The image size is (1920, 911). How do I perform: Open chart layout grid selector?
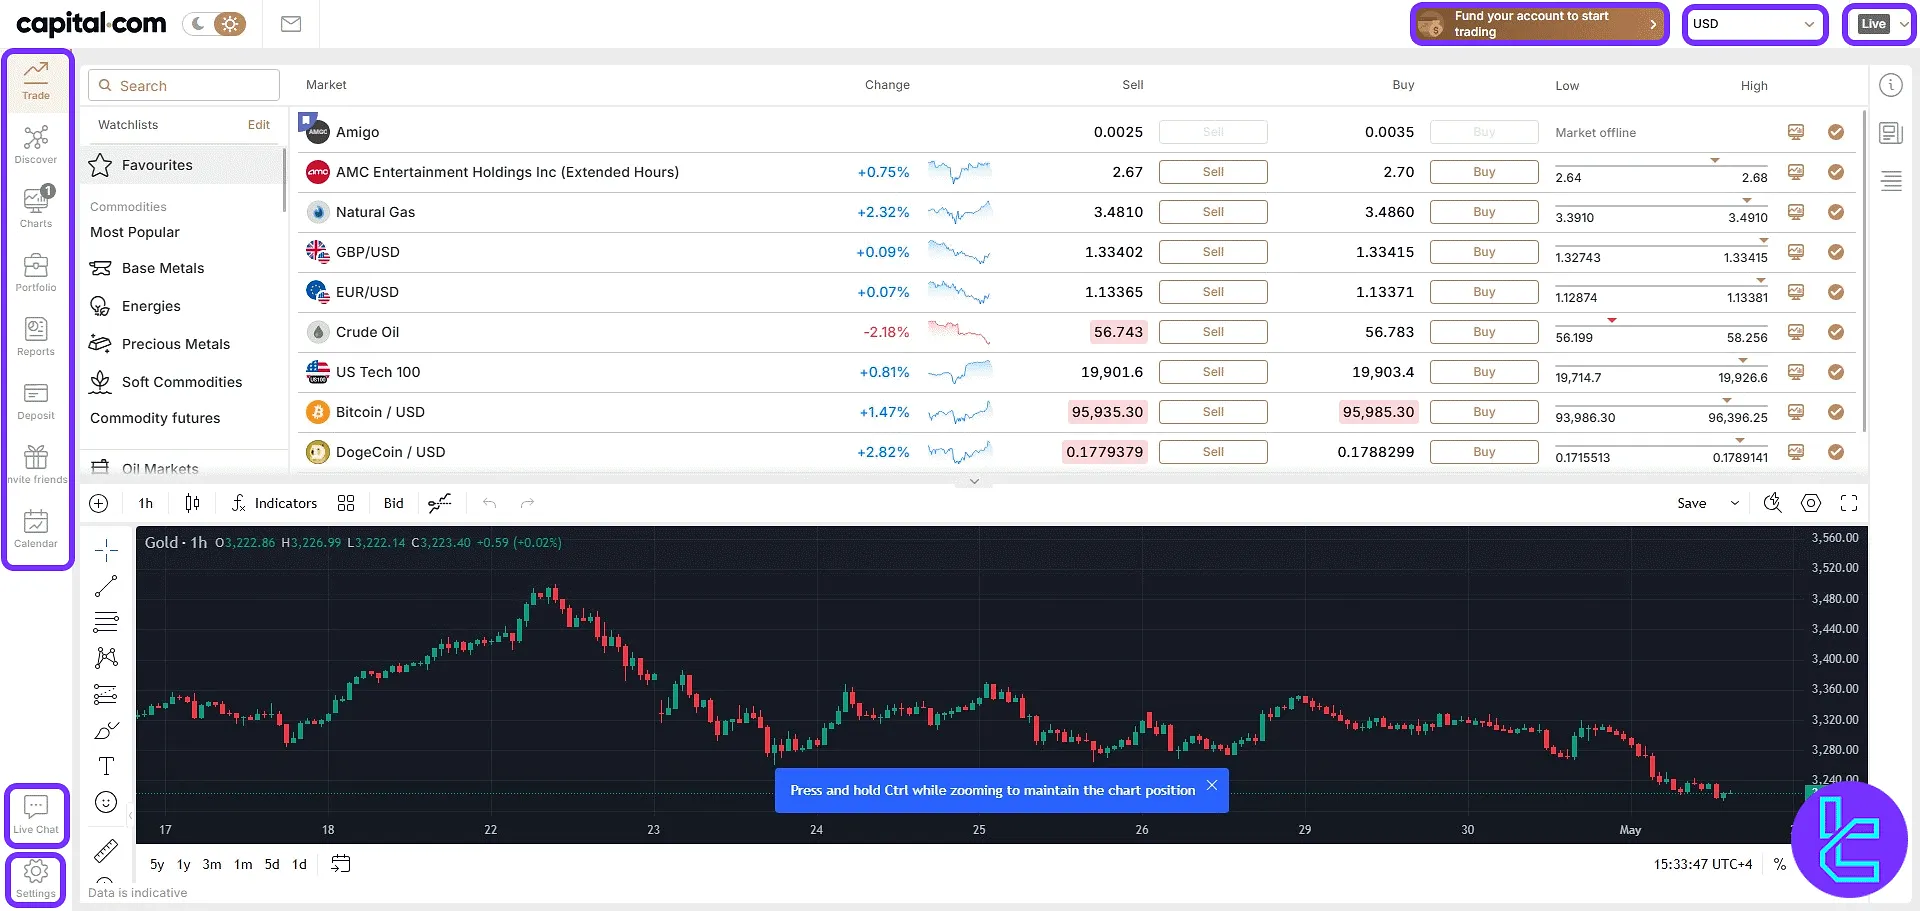[346, 503]
